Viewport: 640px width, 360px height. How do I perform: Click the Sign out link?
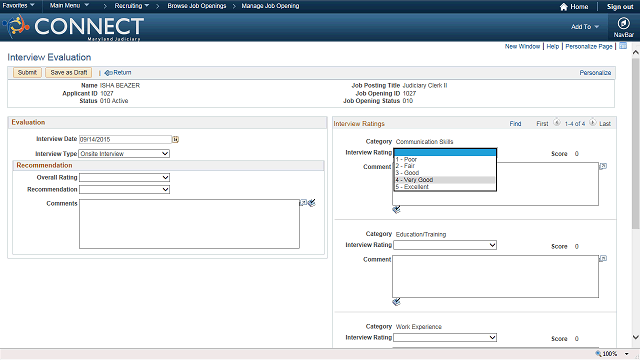(x=620, y=7)
